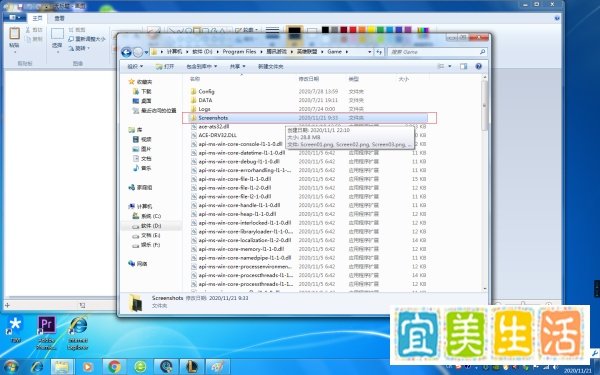This screenshot has width=600, height=375.
Task: Click Crop in Paint image group
Action: (77, 30)
